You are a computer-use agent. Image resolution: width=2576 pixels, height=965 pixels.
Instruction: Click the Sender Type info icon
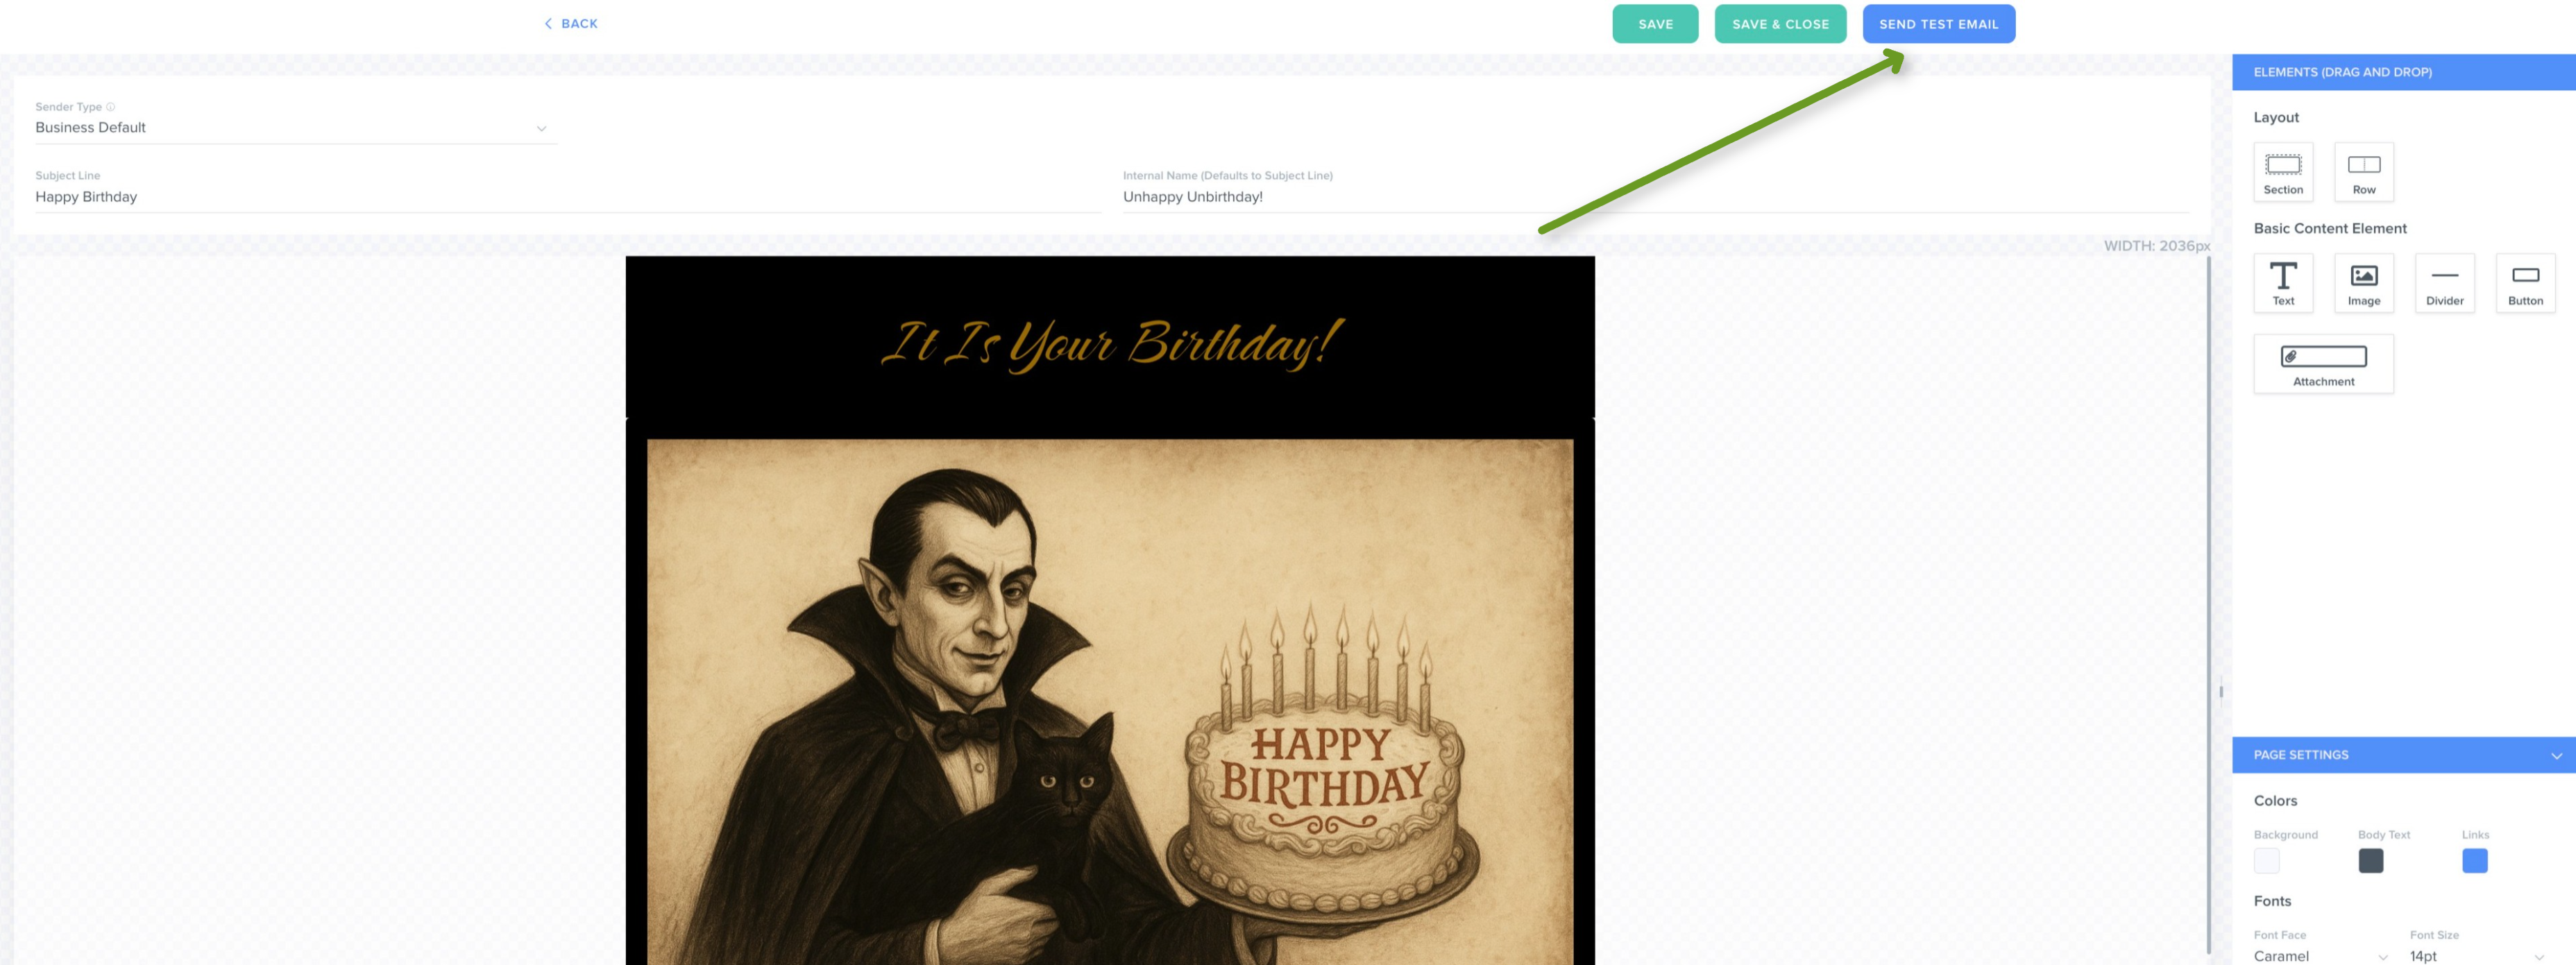tap(110, 107)
